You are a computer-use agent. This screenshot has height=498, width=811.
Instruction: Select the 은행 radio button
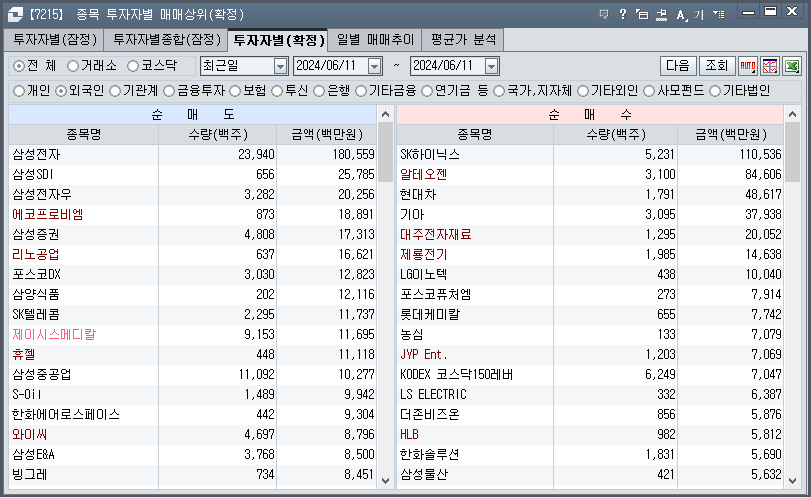(319, 91)
